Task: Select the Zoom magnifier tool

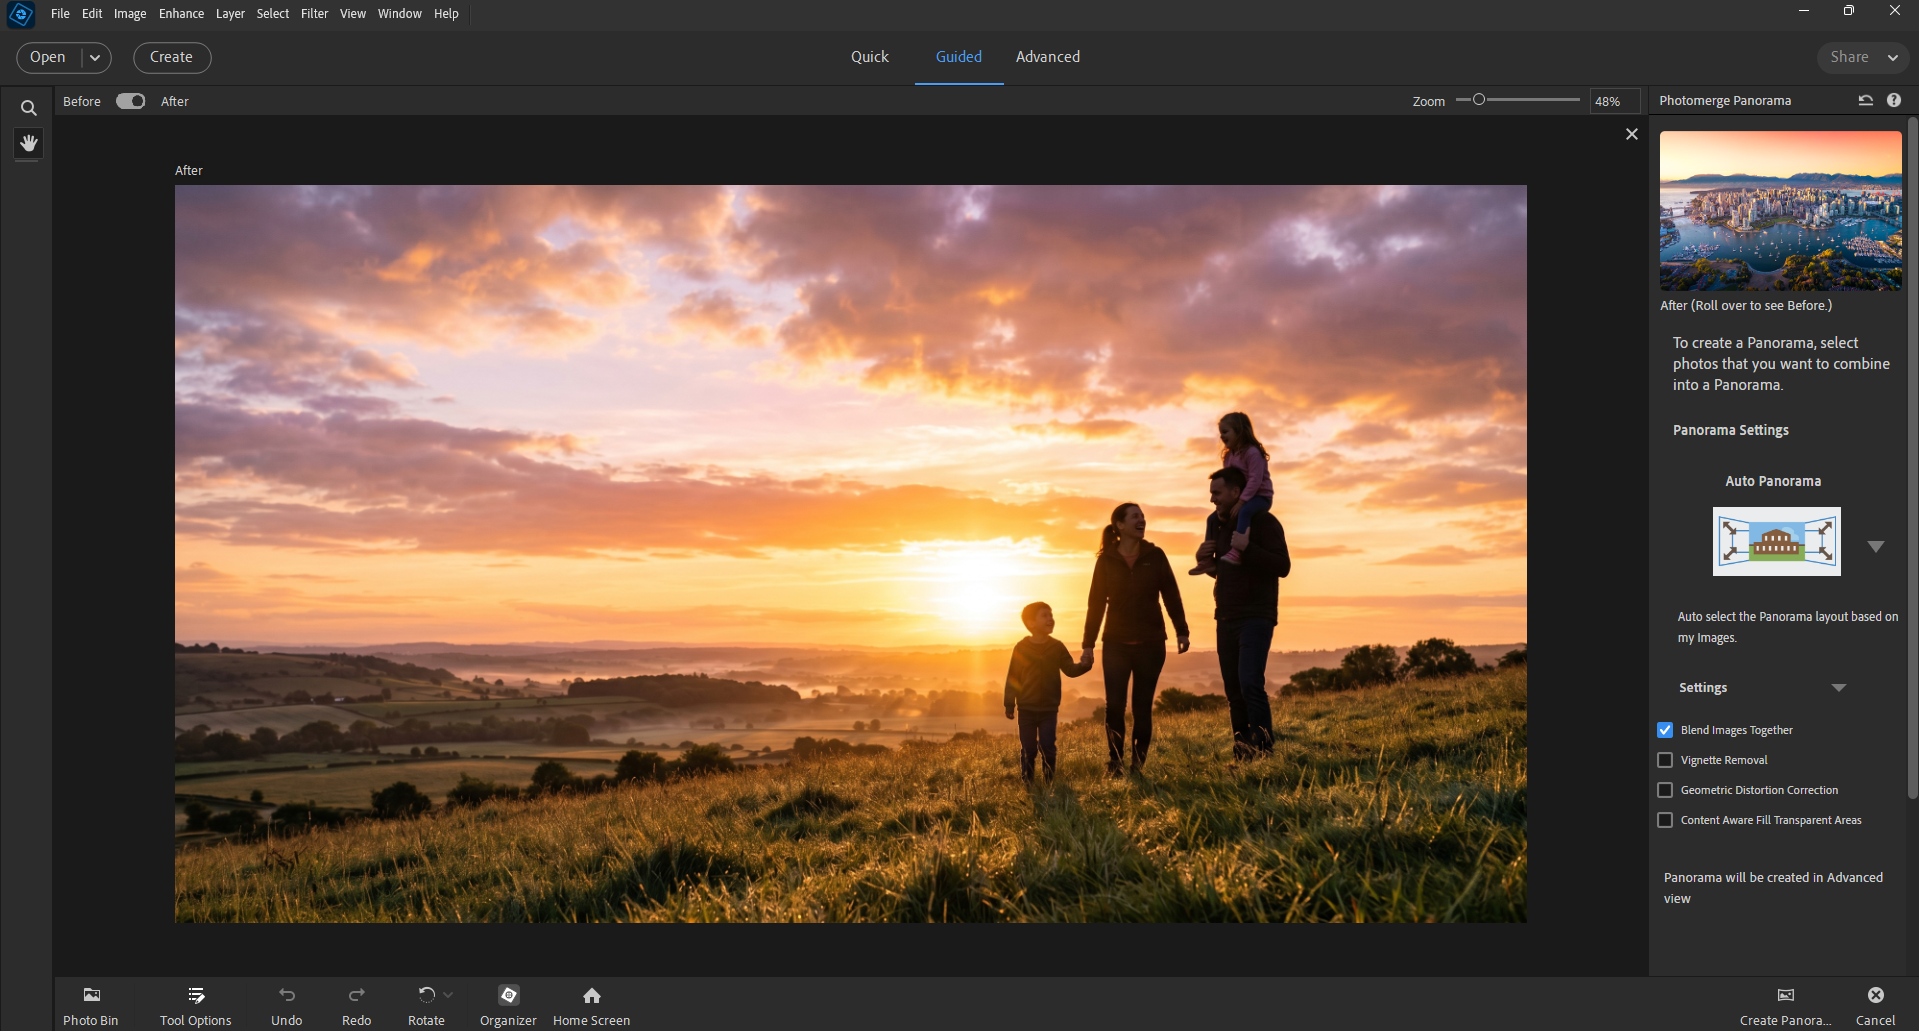Action: tap(28, 108)
